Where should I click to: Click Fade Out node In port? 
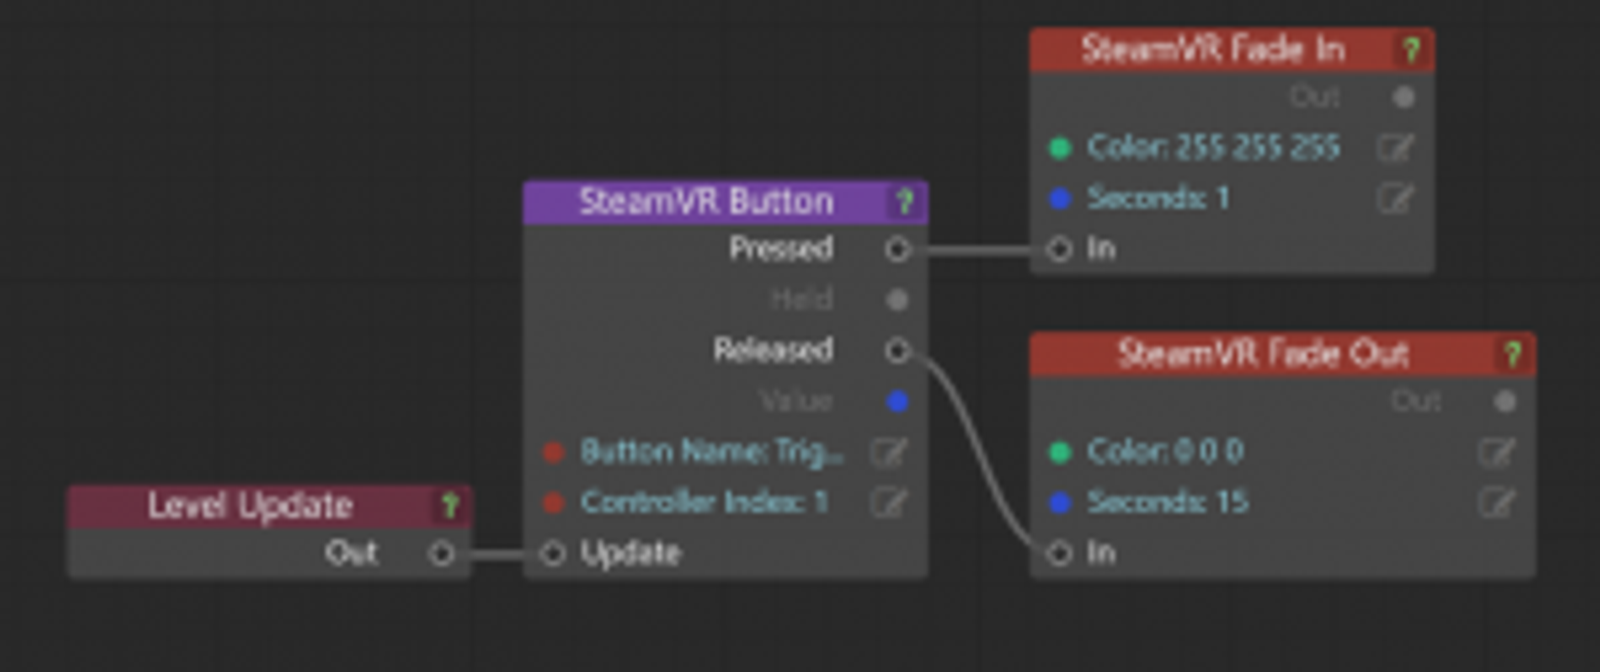[1059, 553]
